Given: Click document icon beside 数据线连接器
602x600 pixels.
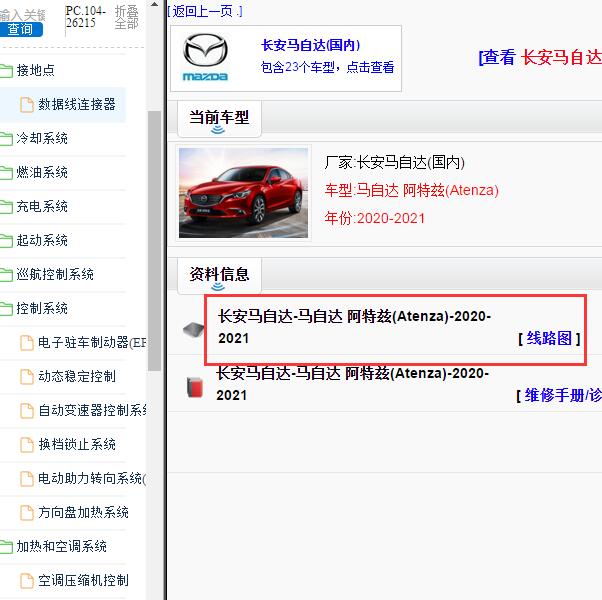Looking at the screenshot, I should [27, 105].
